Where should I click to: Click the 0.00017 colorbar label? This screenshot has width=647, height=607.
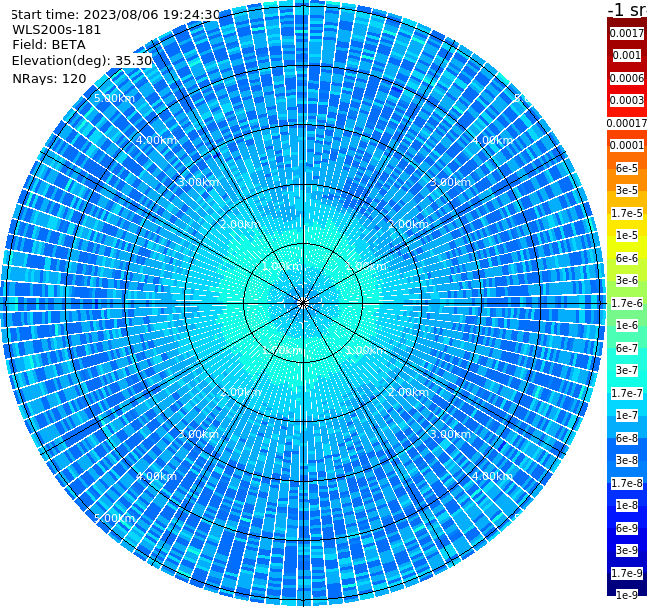pyautogui.click(x=627, y=123)
